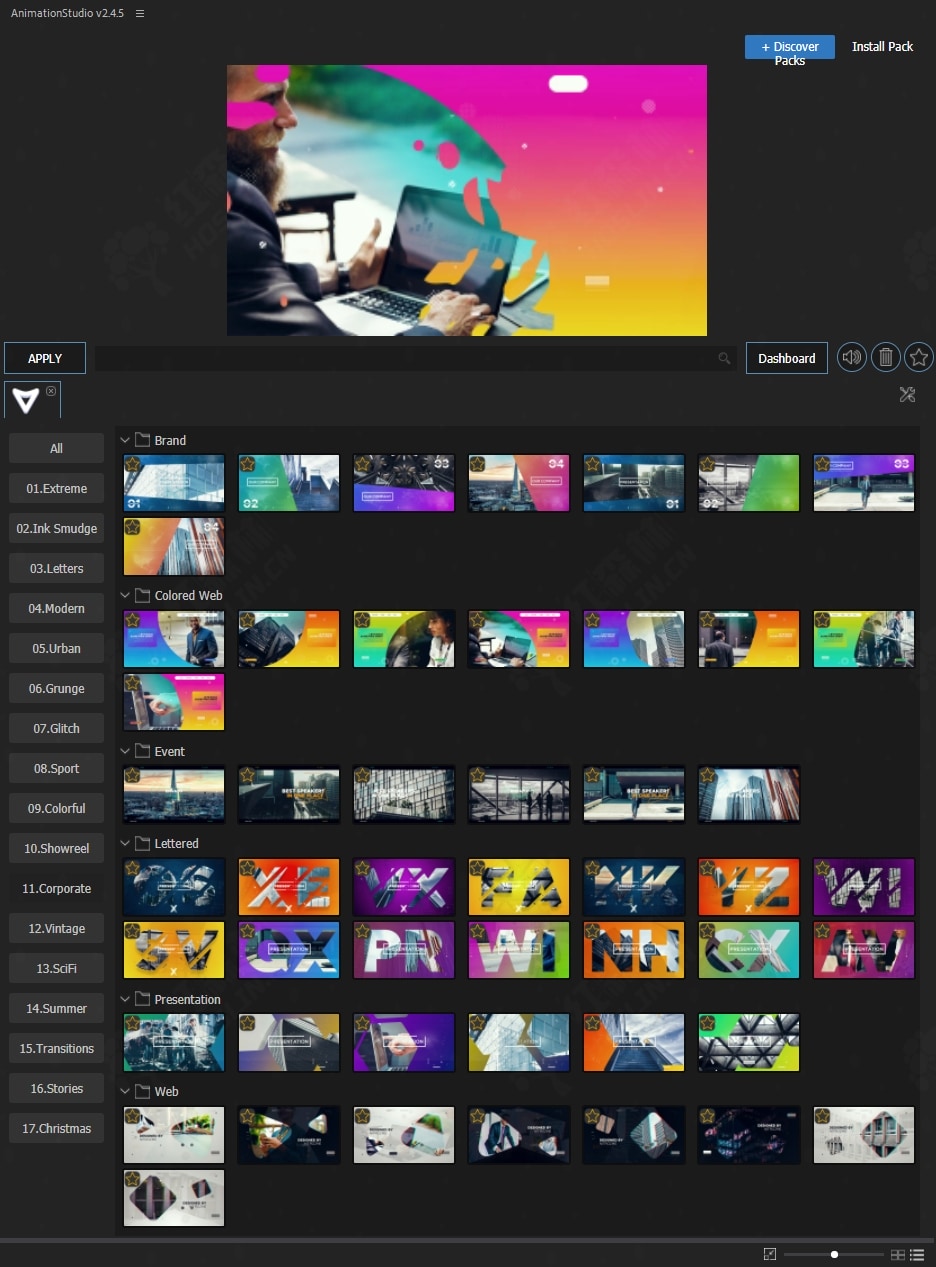Select the 14.Summer category
936x1267 pixels.
(x=56, y=1008)
